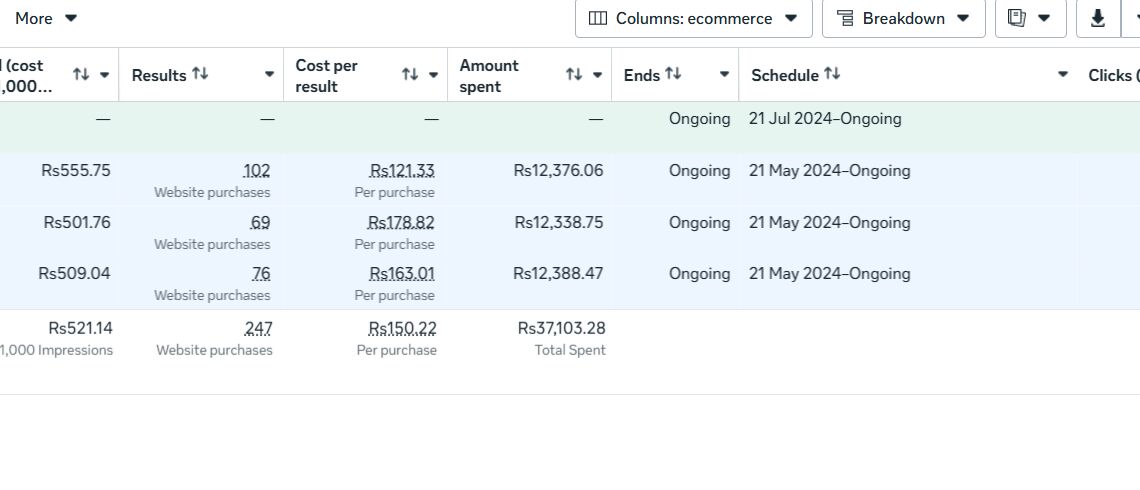
Task: Sort by Schedule column arrows
Action: (832, 74)
